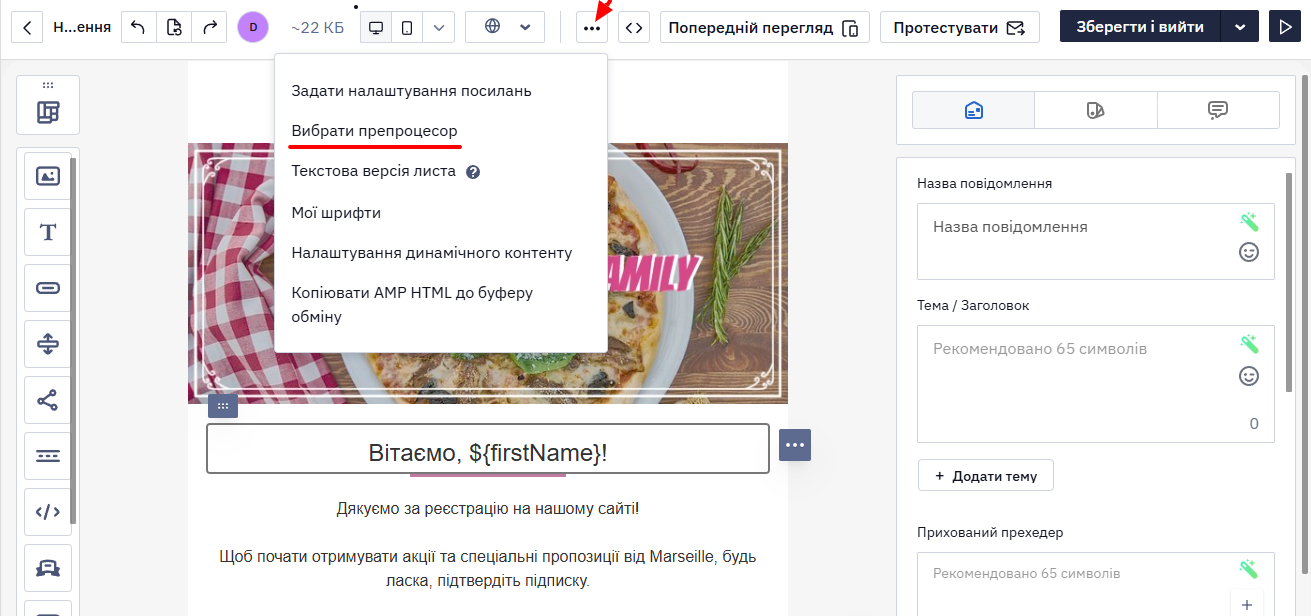Image resolution: width=1311 pixels, height=616 pixels.
Task: Click Протестувати button
Action: [960, 27]
